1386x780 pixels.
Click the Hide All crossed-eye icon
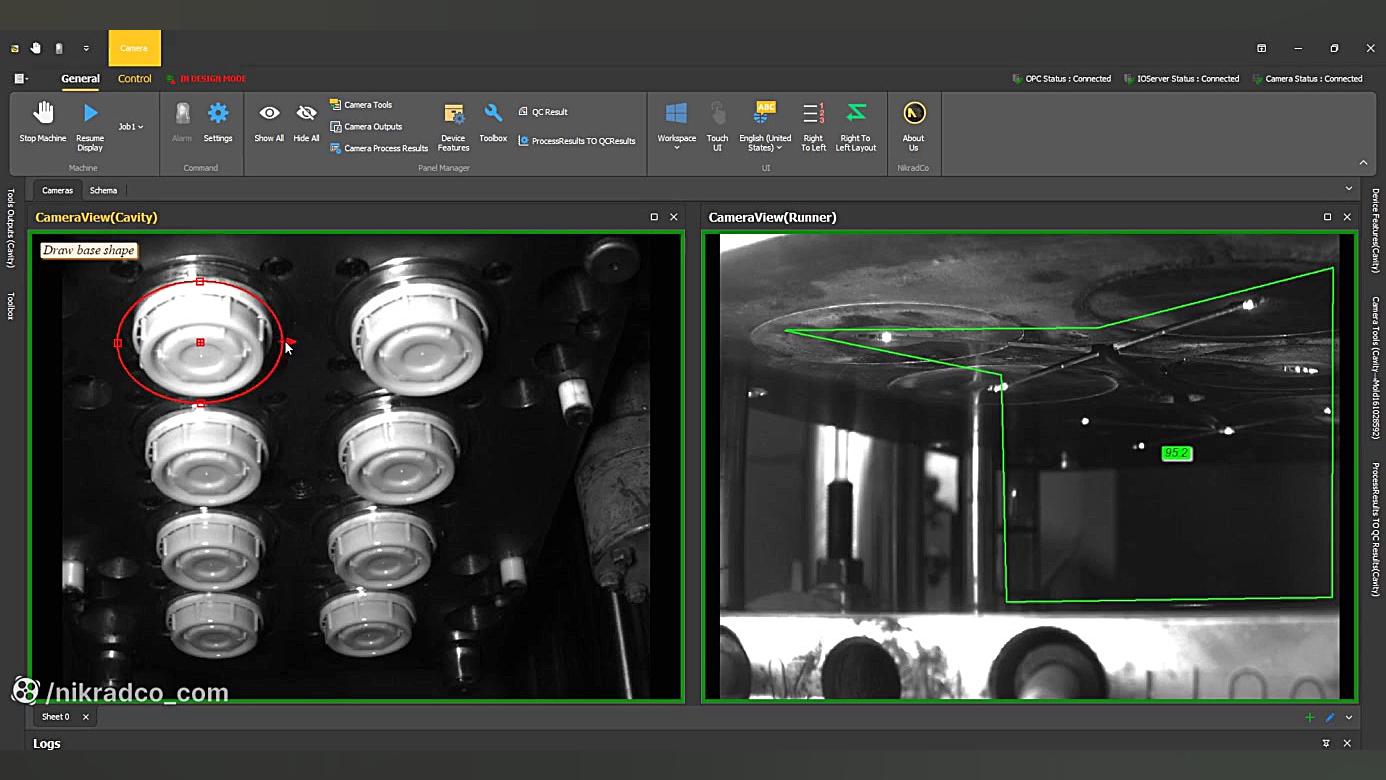pos(306,113)
